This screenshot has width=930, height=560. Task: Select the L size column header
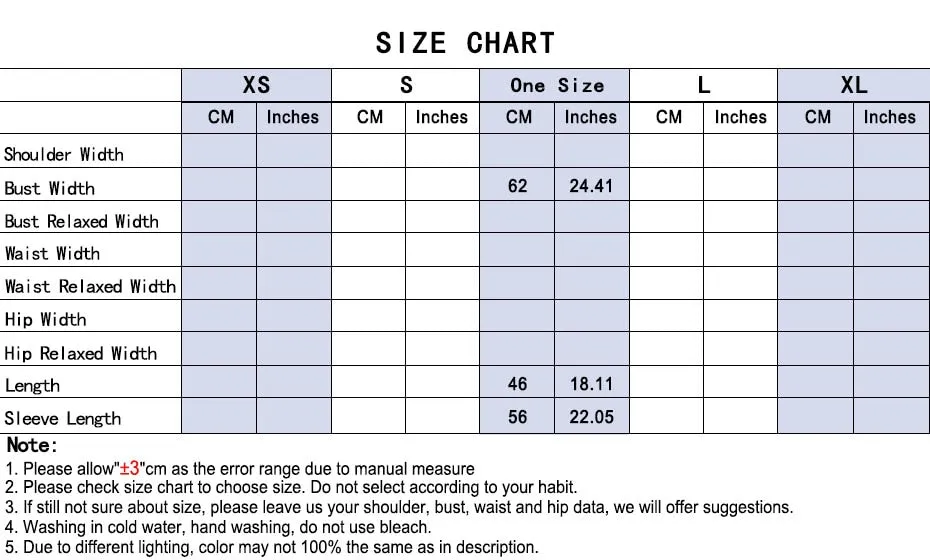703,85
